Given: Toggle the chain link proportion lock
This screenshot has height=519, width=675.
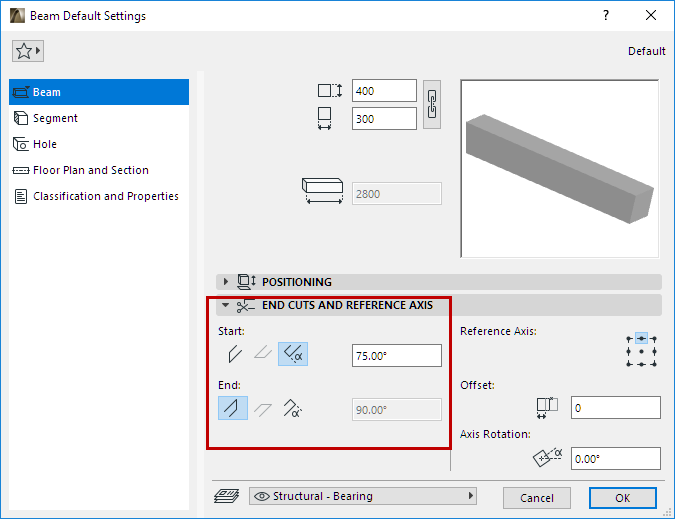Looking at the screenshot, I should [x=432, y=104].
